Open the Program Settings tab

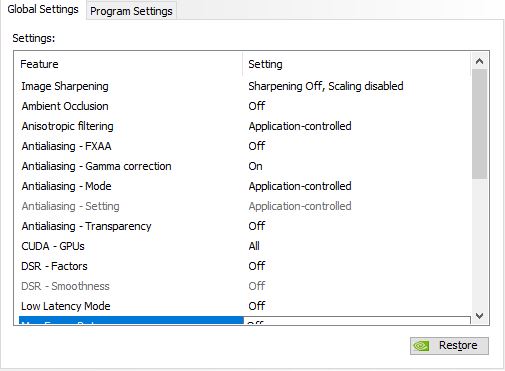131,11
